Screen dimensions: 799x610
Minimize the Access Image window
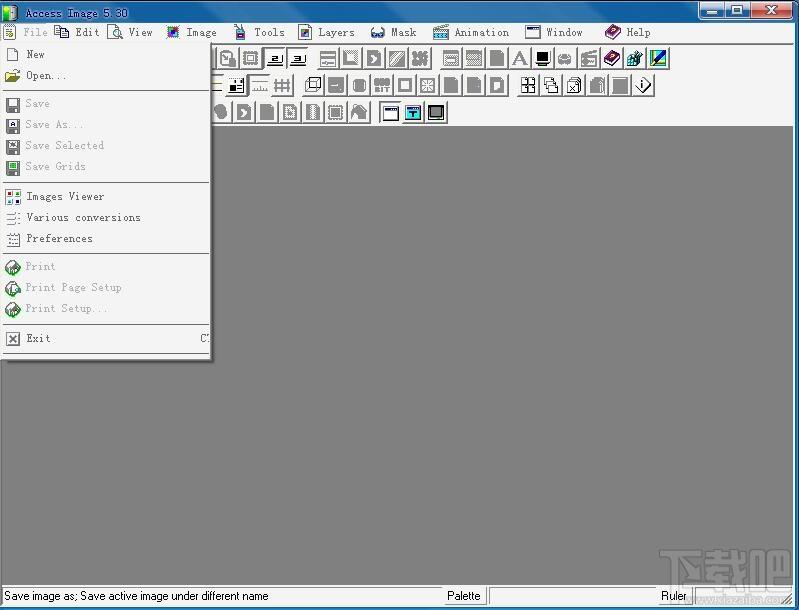point(712,11)
